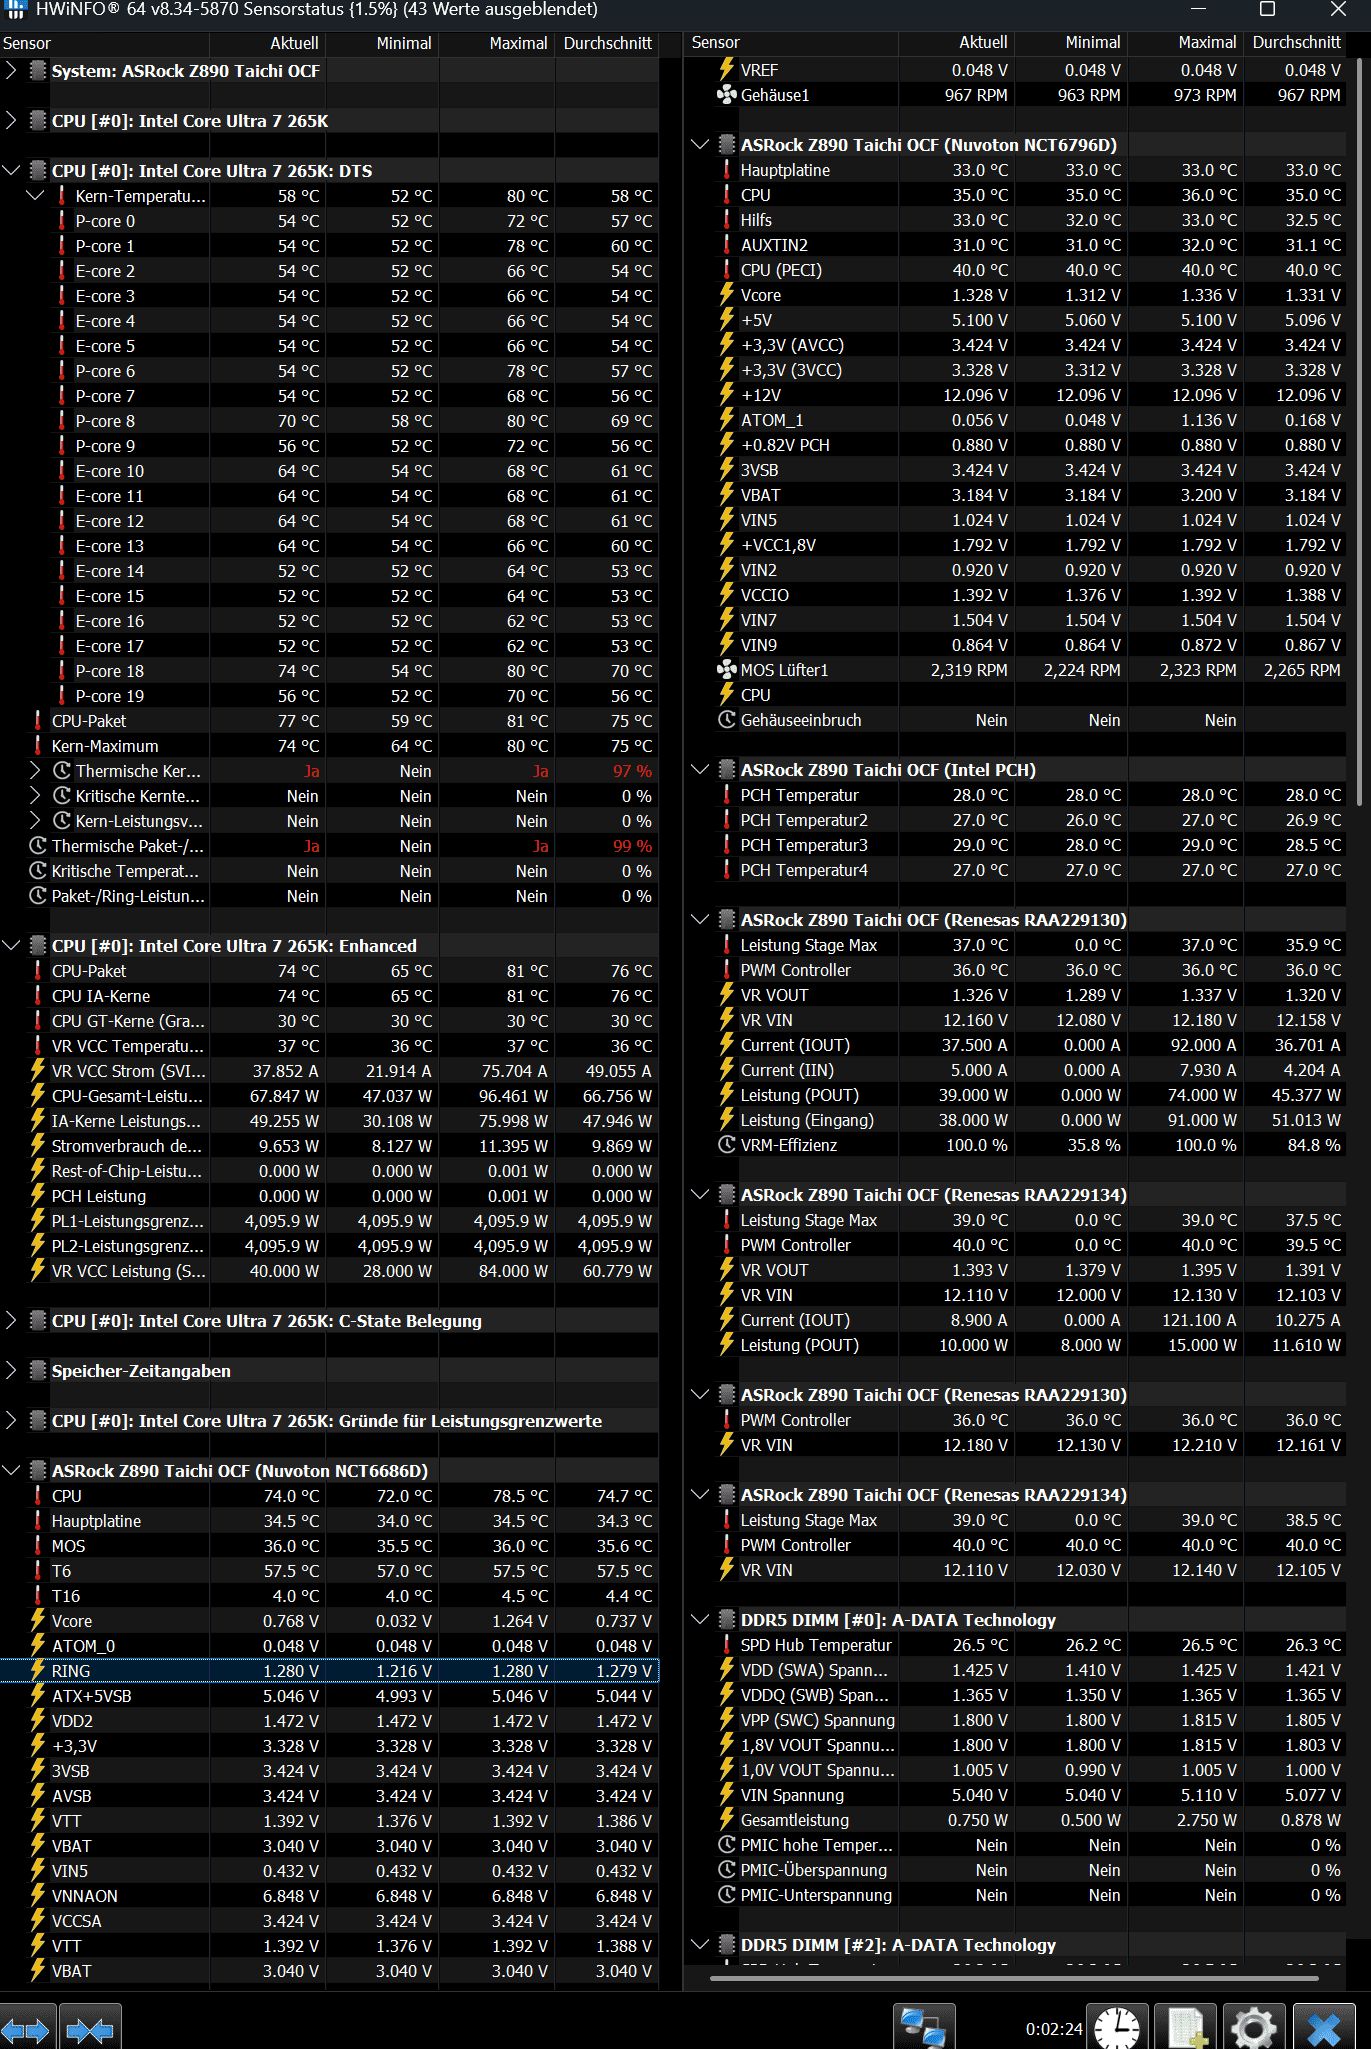Click the elapsed time 0:02:24 display

point(1054,2029)
